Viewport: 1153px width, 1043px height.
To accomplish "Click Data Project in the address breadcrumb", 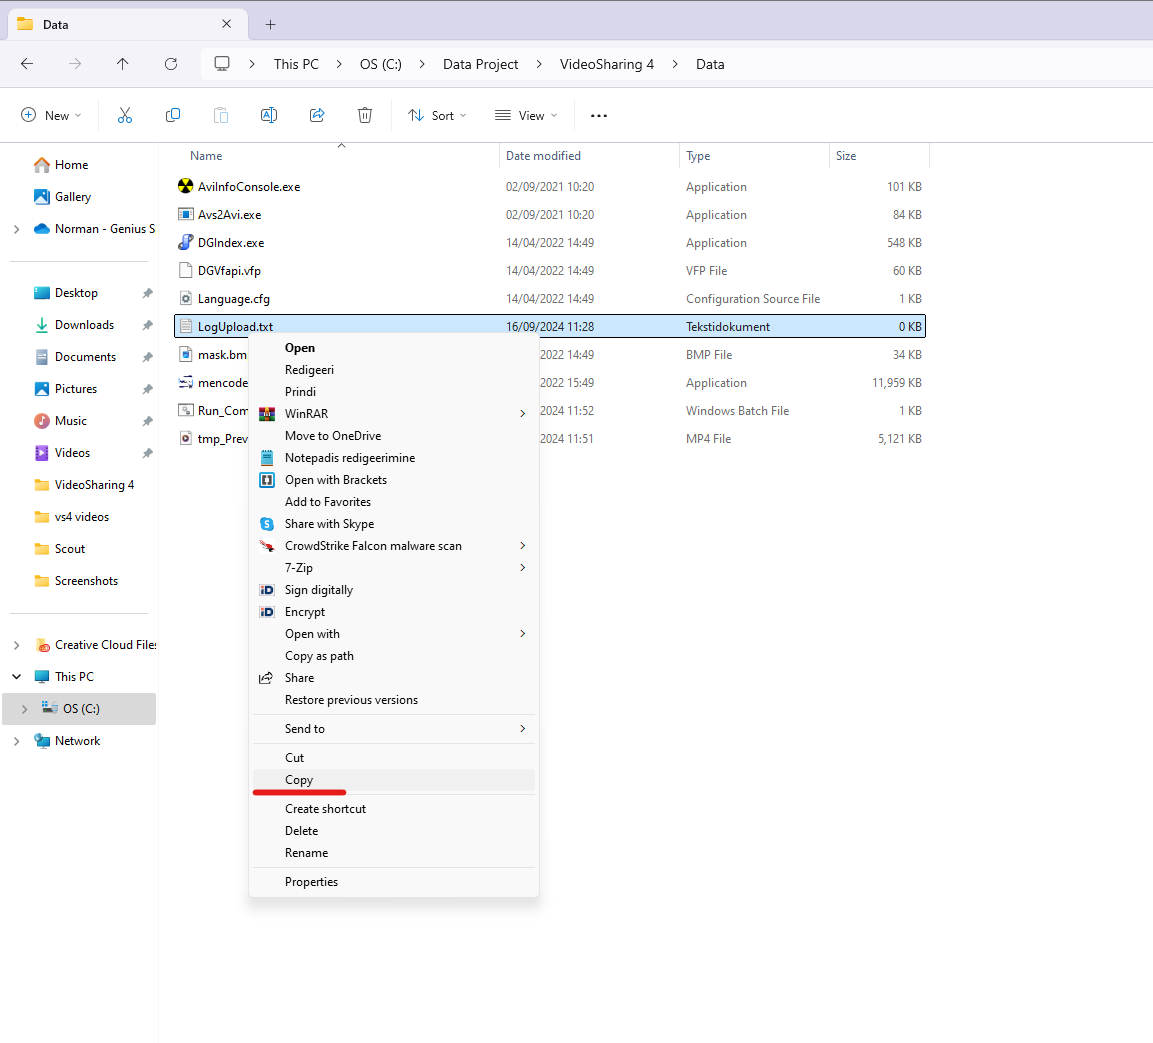I will (480, 64).
